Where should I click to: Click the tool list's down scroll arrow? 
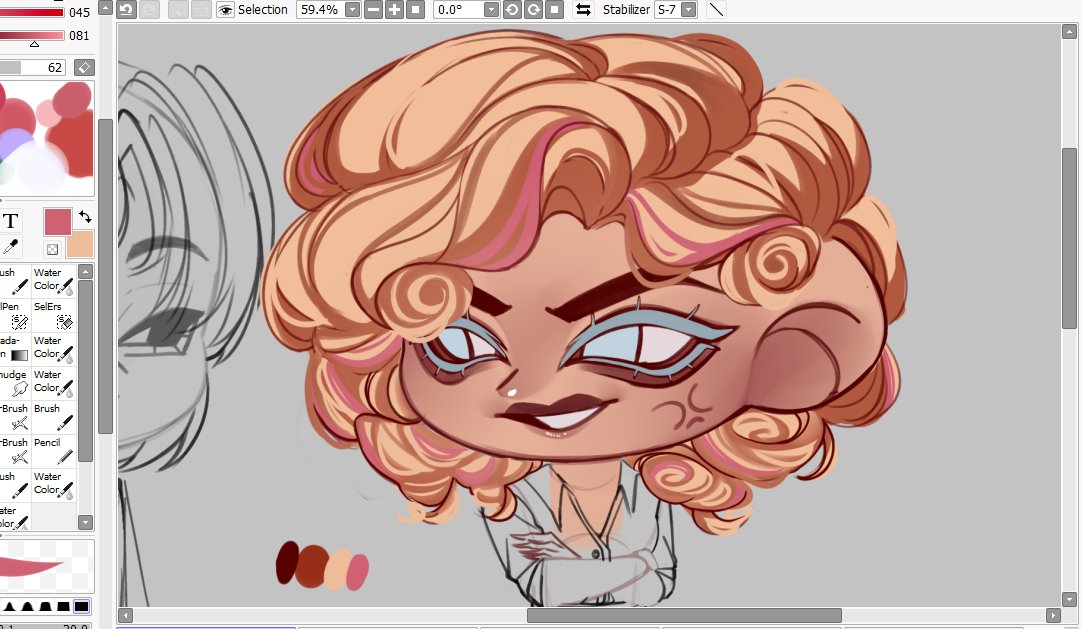(86, 523)
